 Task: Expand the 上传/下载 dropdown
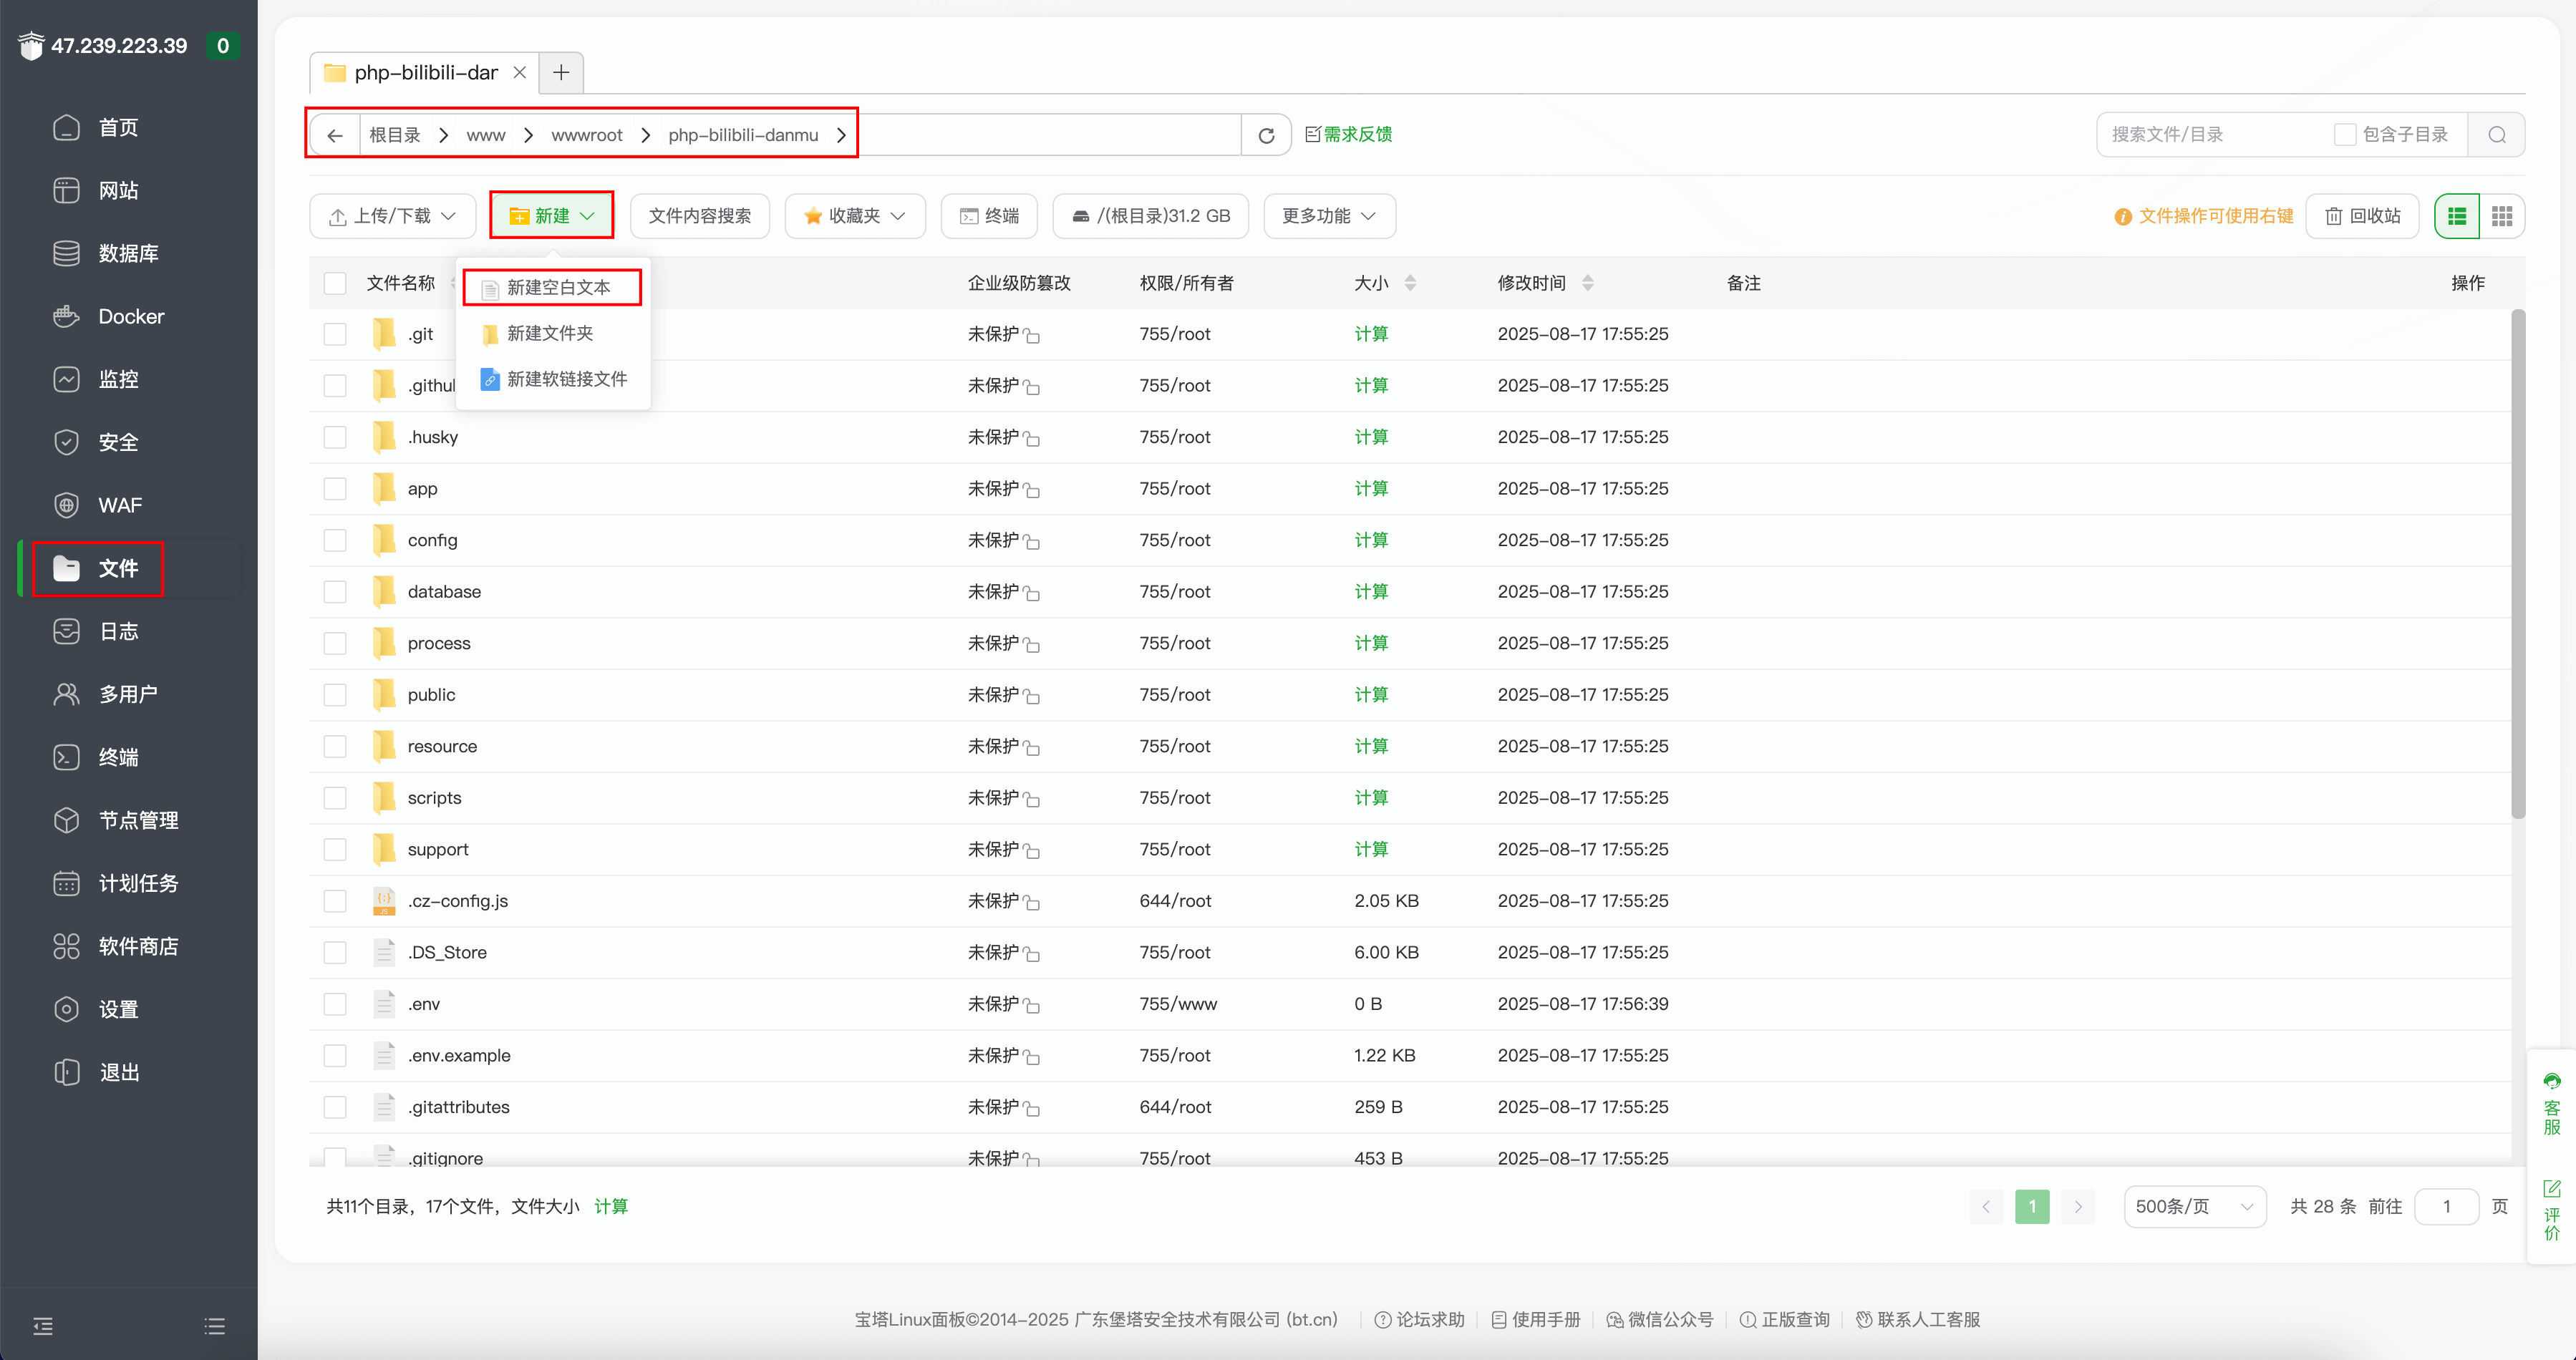coord(392,216)
